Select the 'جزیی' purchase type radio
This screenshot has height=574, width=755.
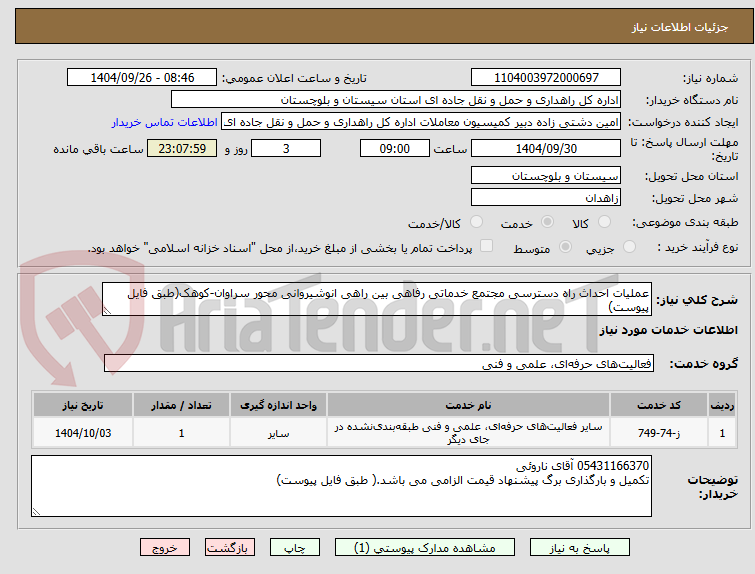[629, 247]
